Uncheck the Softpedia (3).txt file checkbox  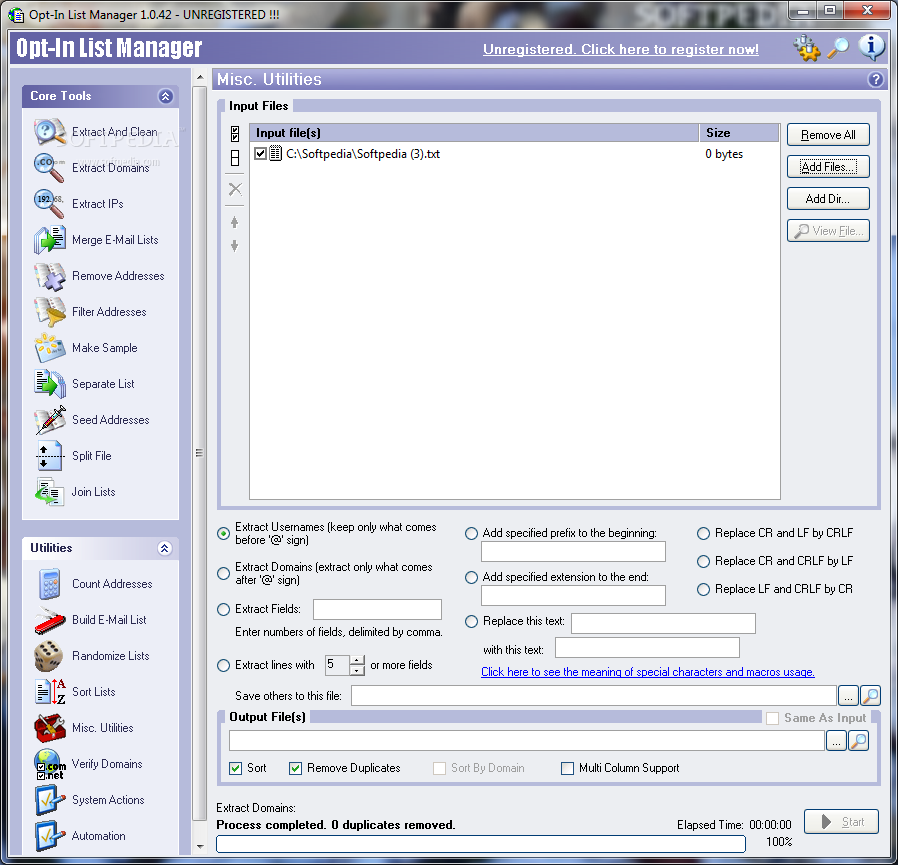[261, 154]
